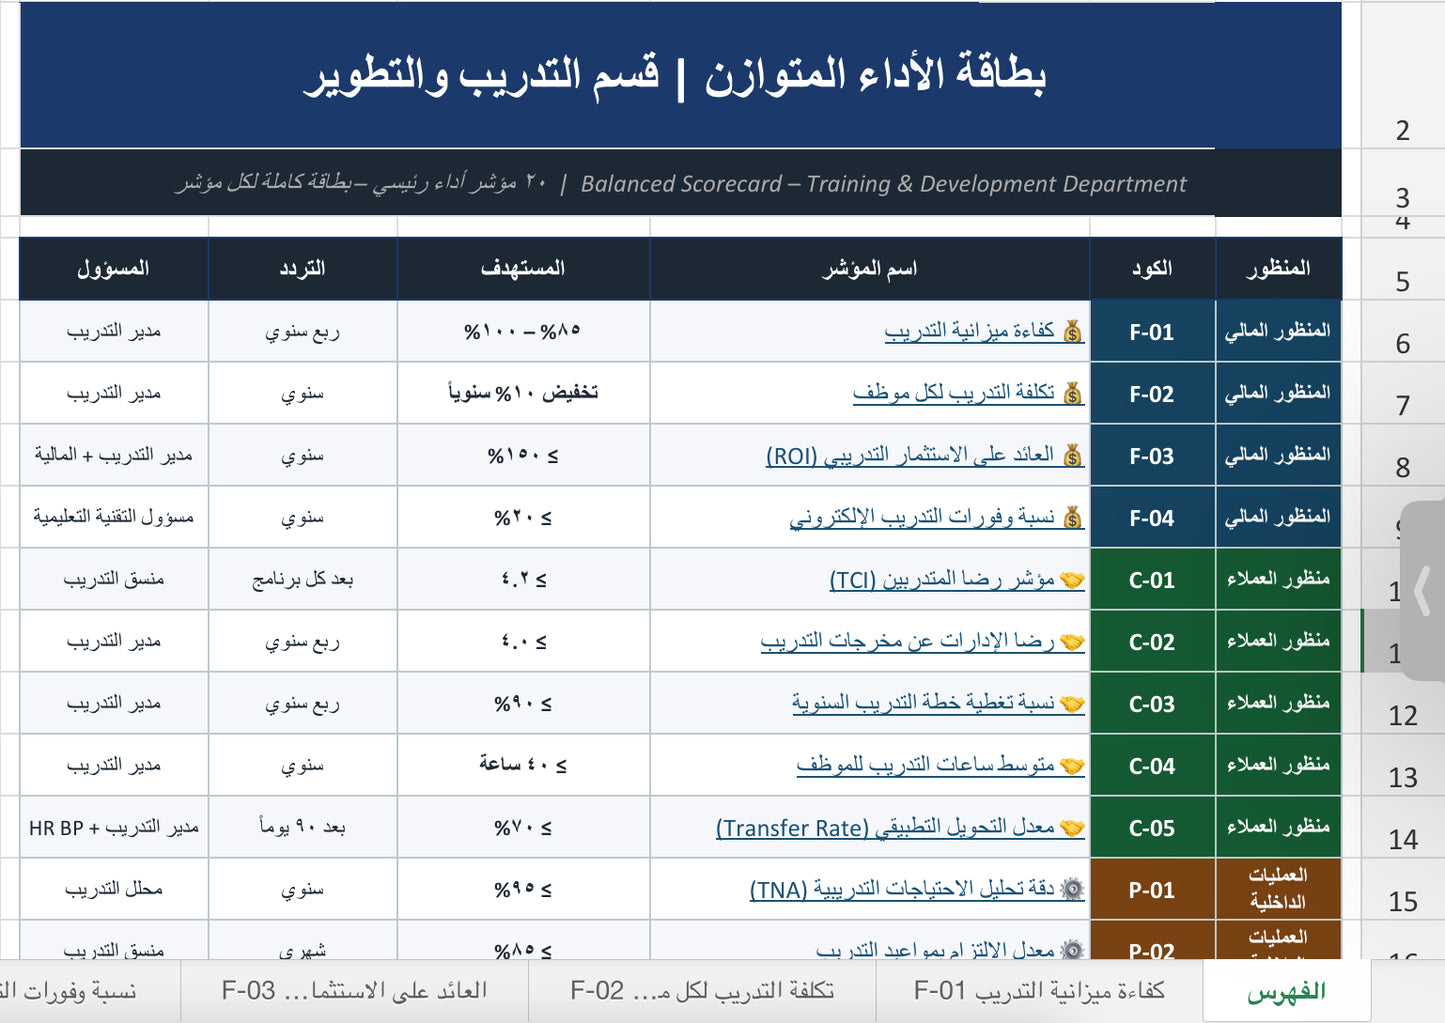Screen dimensions: 1445x1023
Task: Select owner cell منسق التدريب in row C-01
Action: click(113, 579)
